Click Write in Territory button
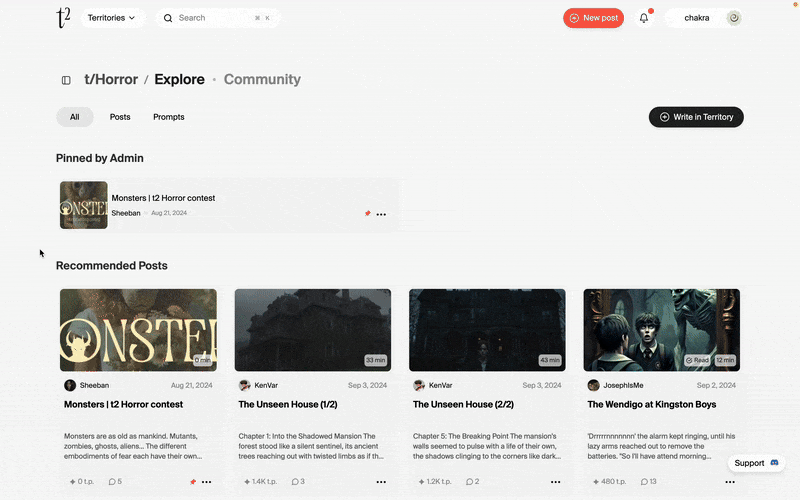This screenshot has width=800, height=500. [x=696, y=117]
